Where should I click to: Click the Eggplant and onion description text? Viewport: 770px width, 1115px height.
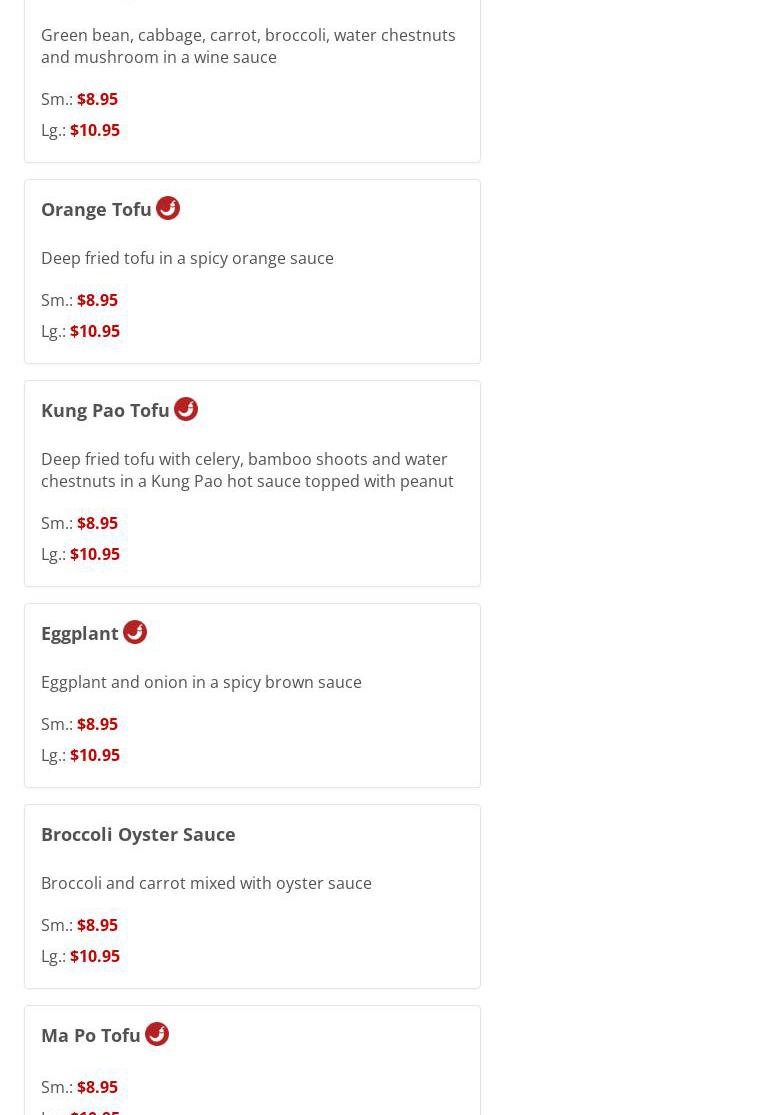coord(201,682)
